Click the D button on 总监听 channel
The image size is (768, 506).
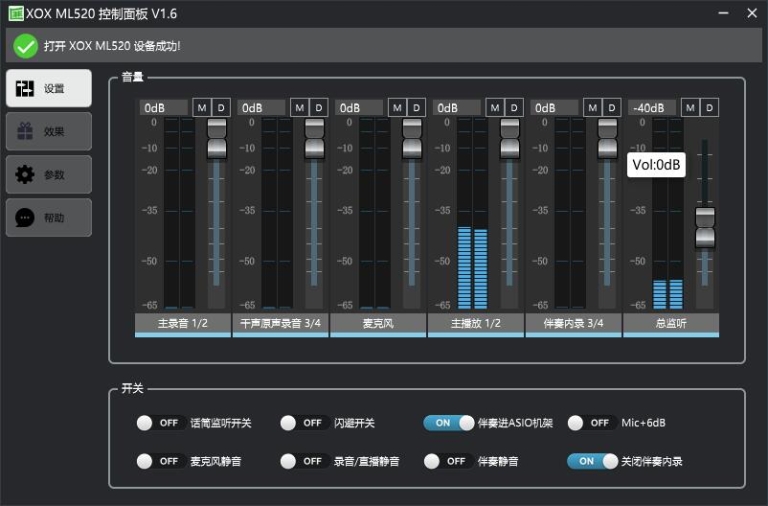click(x=709, y=108)
